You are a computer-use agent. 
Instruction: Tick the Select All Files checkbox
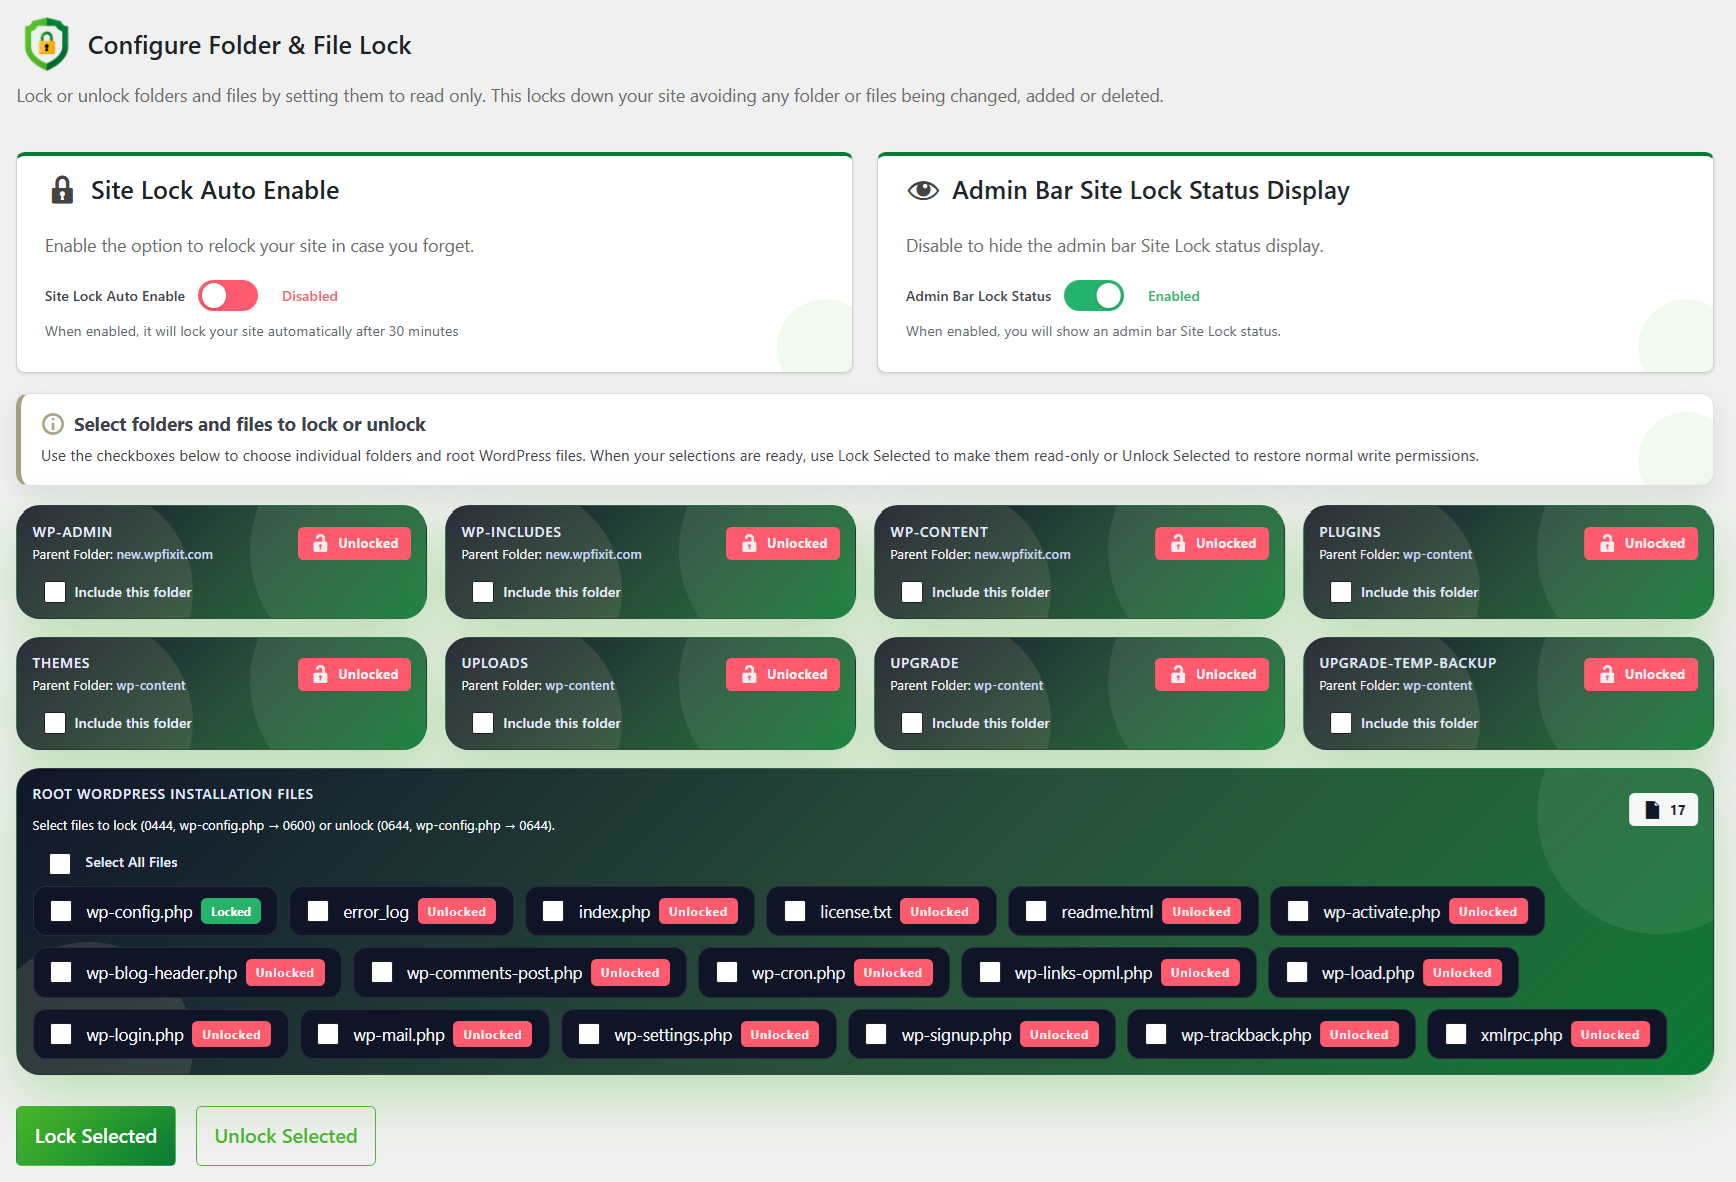[60, 863]
